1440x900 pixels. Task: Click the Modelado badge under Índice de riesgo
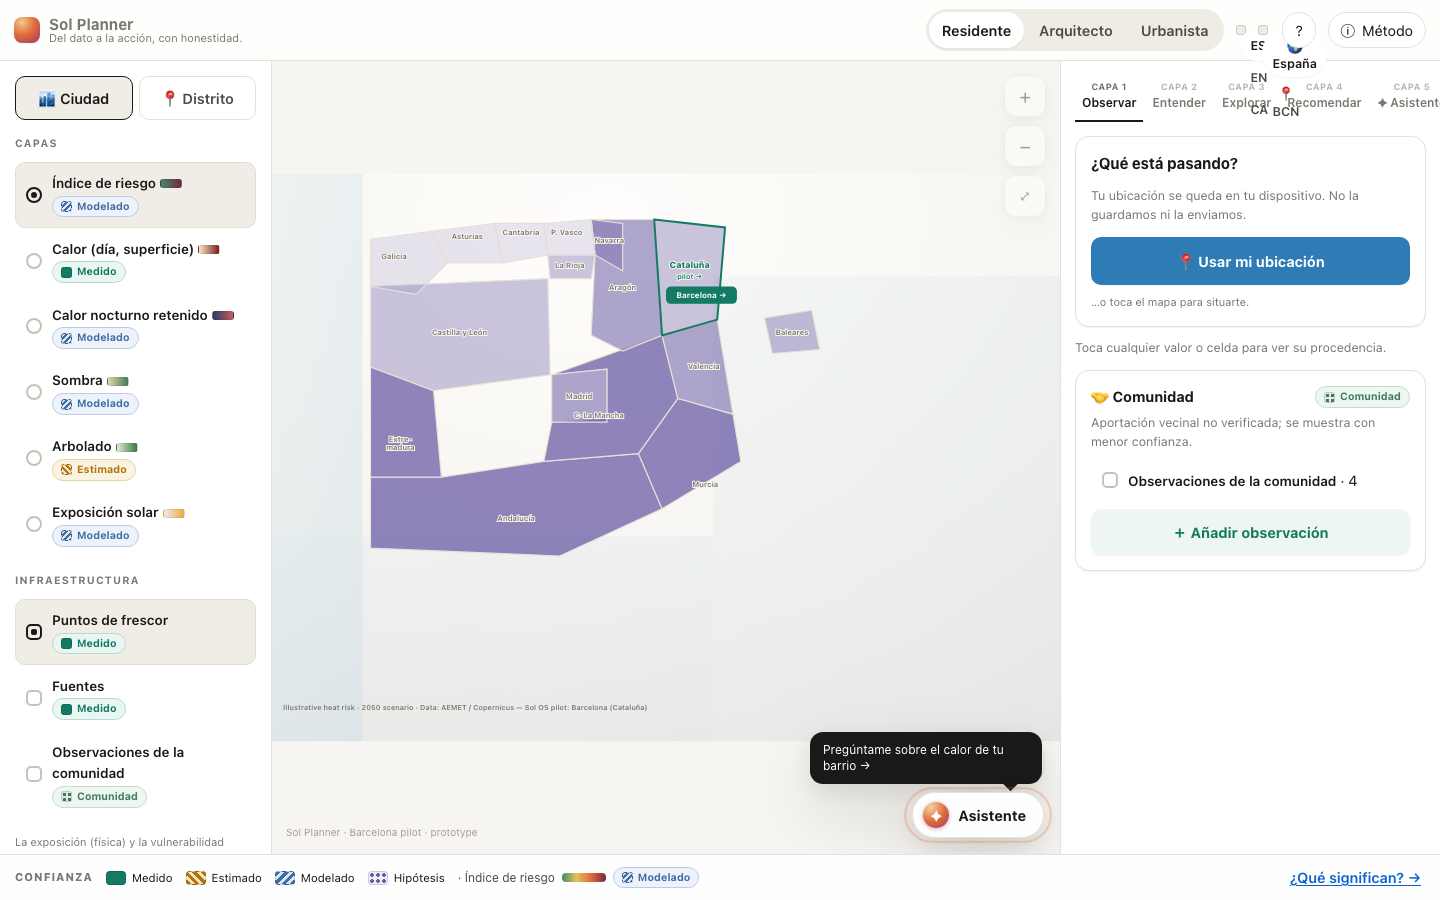[x=95, y=207]
